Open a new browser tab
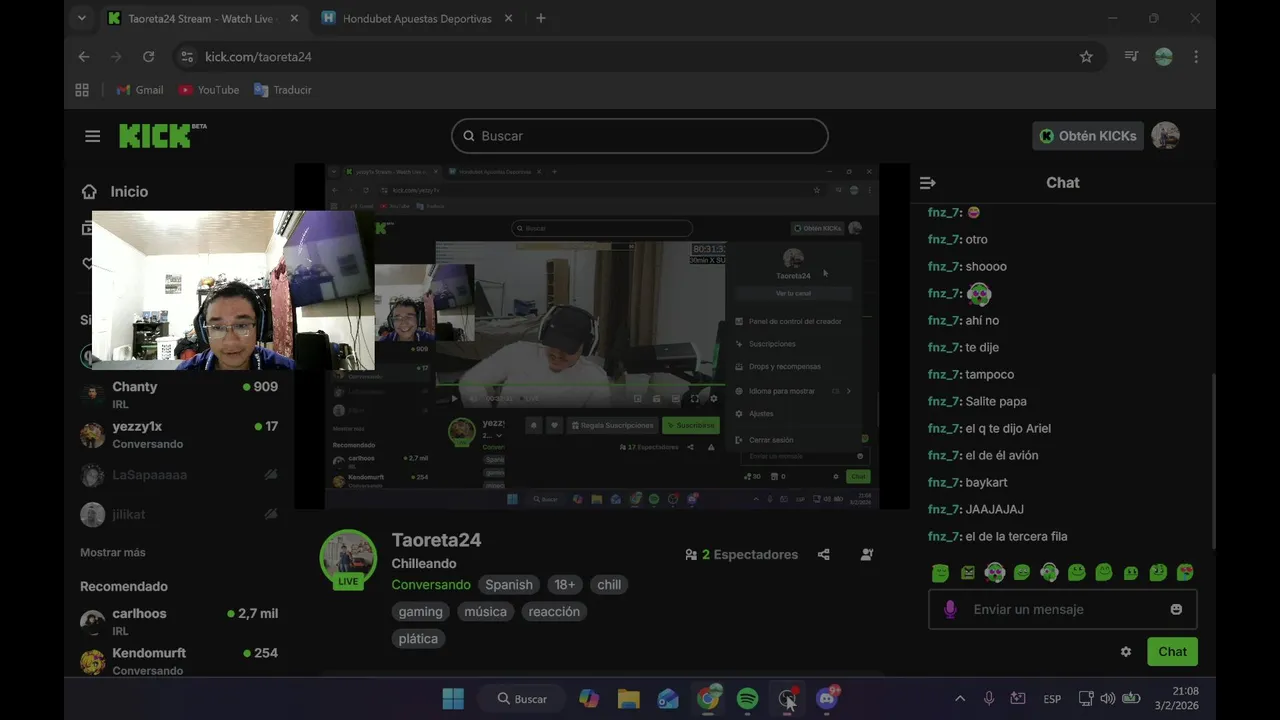 [540, 18]
